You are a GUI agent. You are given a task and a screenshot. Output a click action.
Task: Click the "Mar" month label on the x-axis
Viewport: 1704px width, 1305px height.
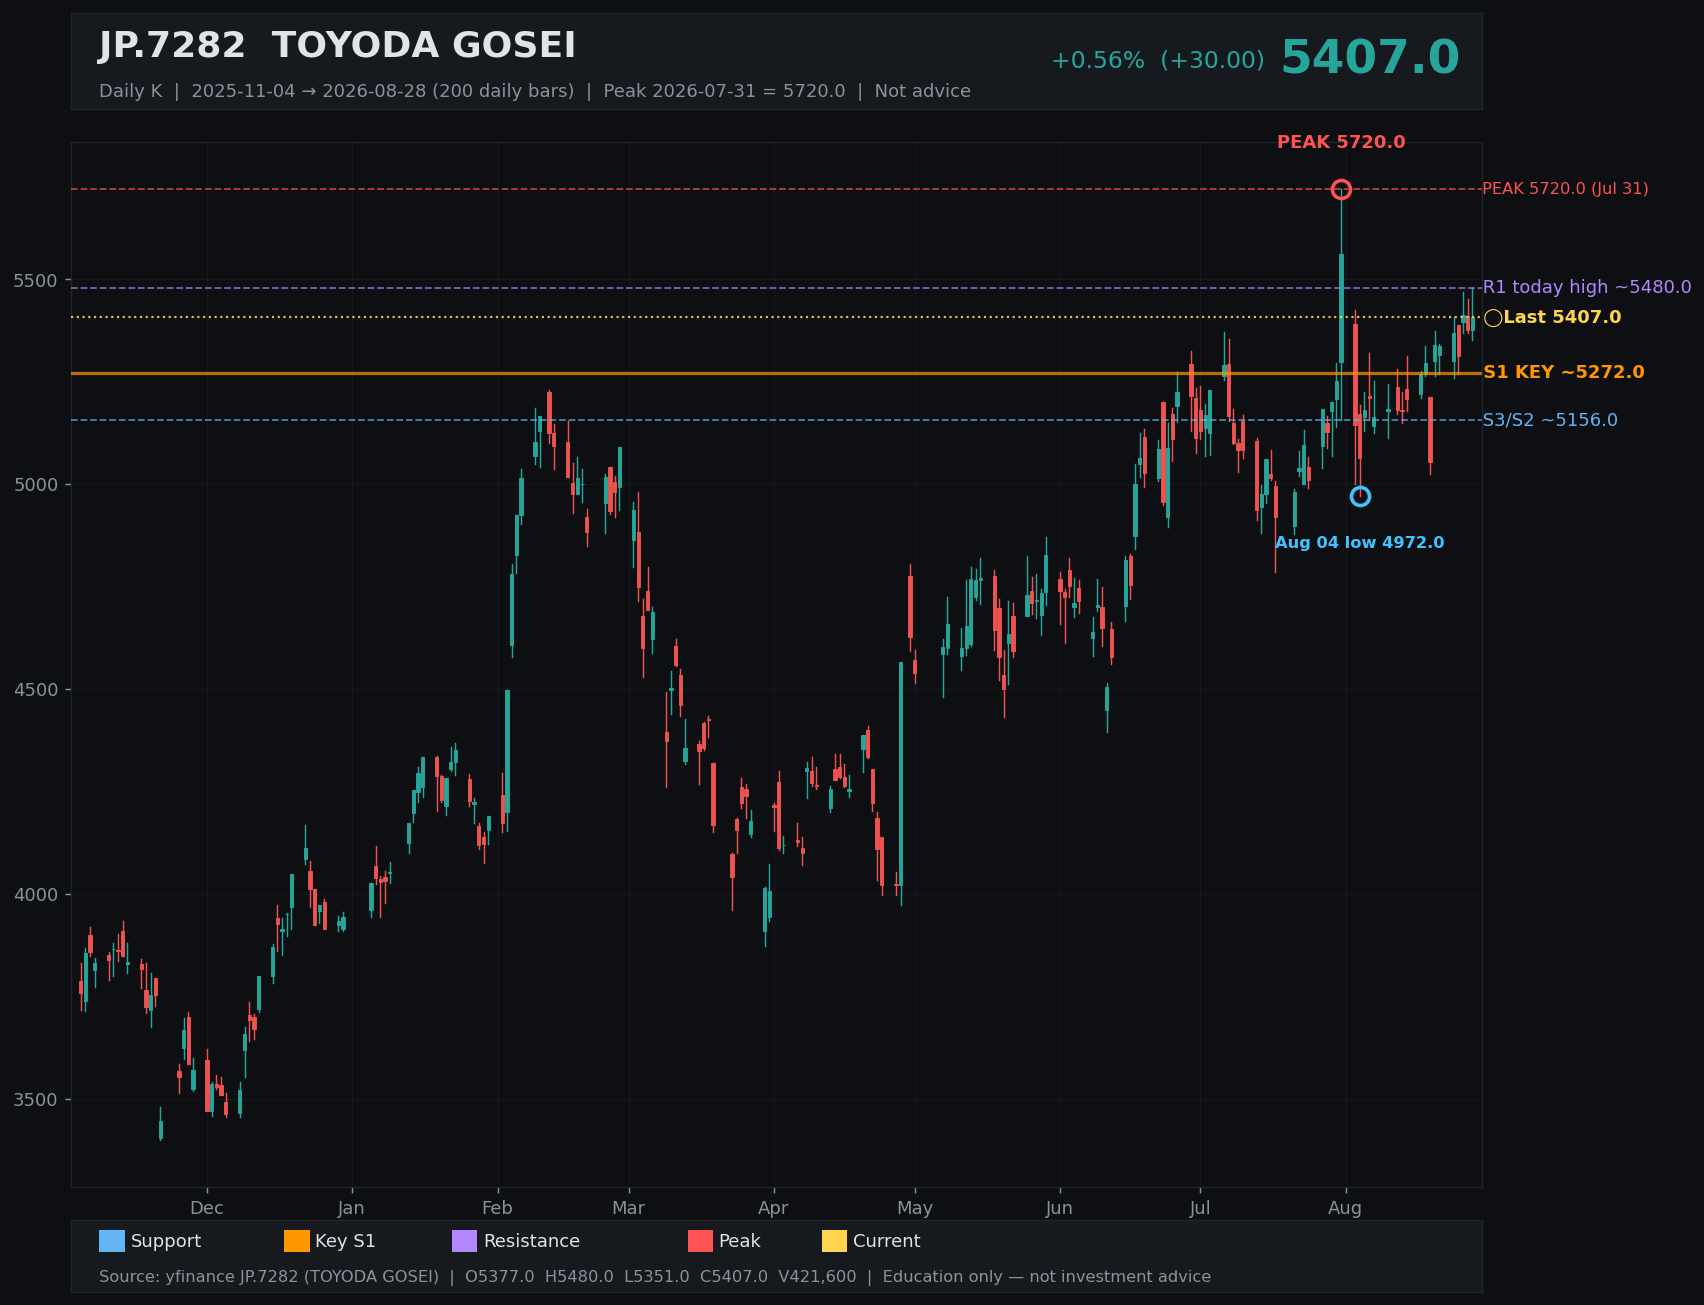pos(628,1208)
